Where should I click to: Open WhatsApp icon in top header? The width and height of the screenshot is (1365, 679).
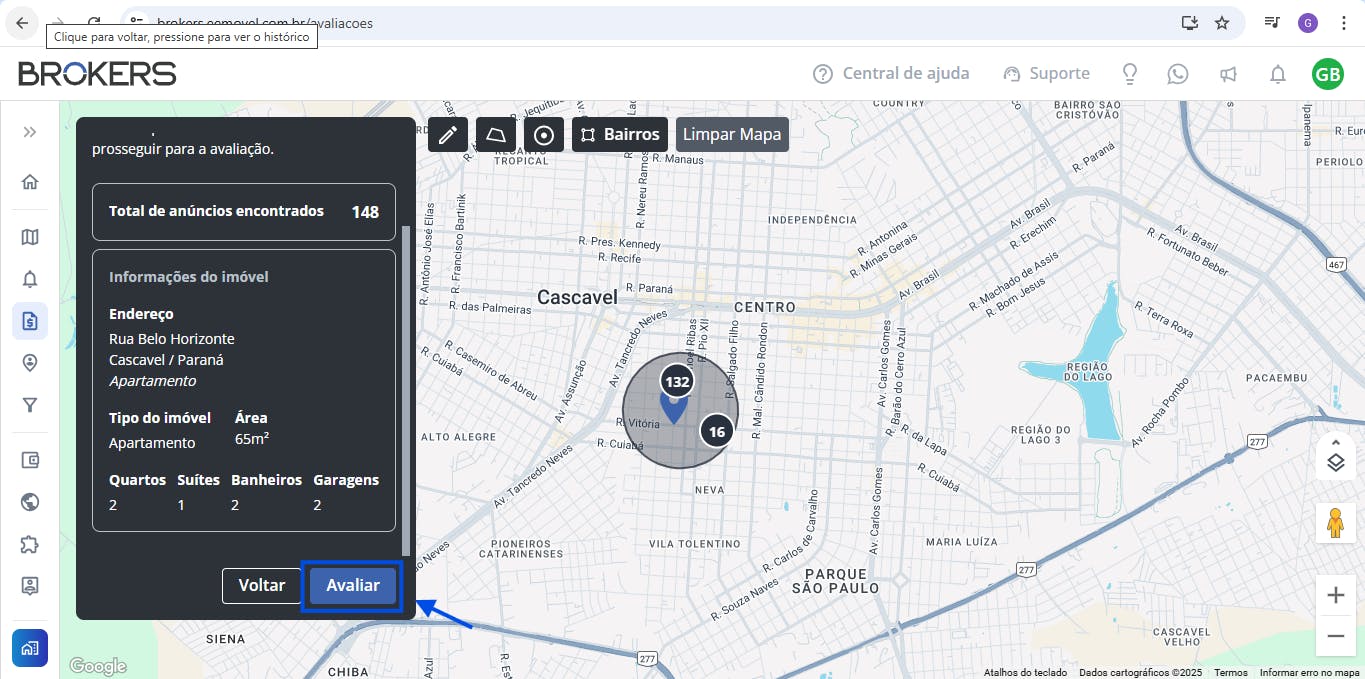[x=1178, y=74]
